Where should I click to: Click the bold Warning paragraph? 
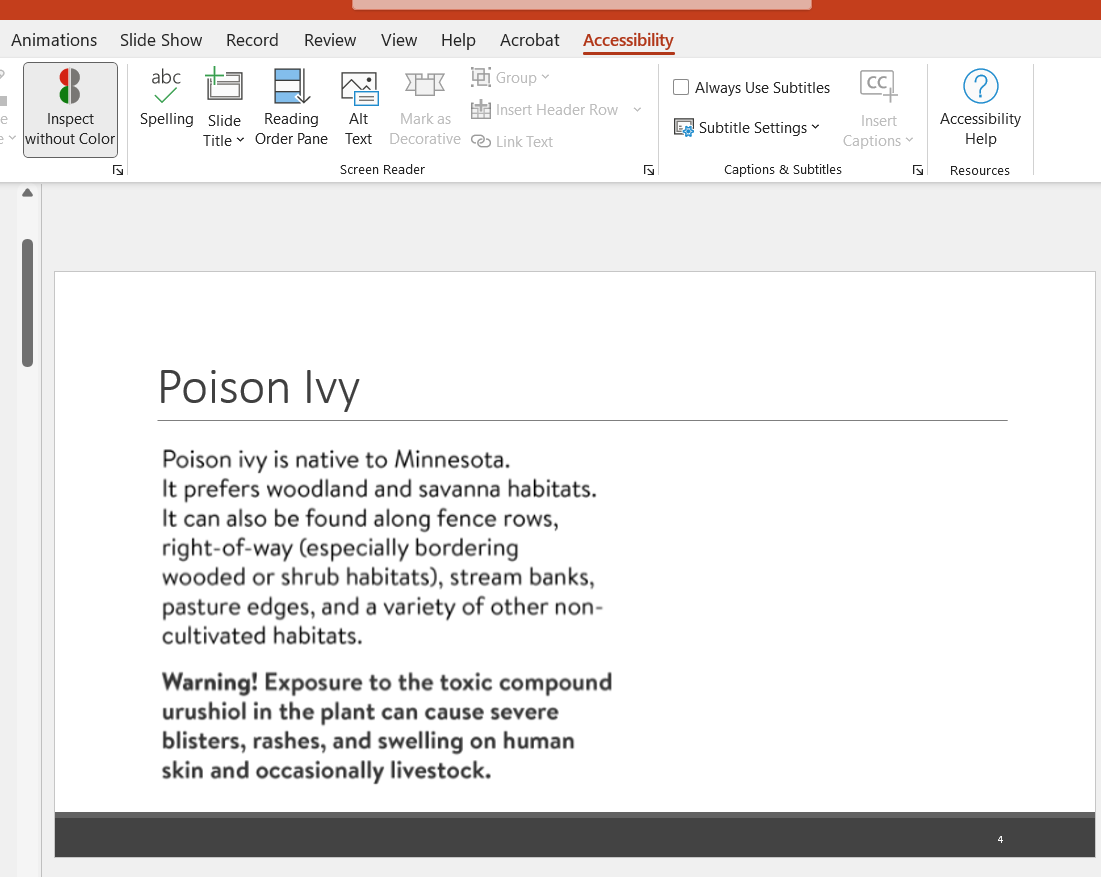click(x=387, y=726)
